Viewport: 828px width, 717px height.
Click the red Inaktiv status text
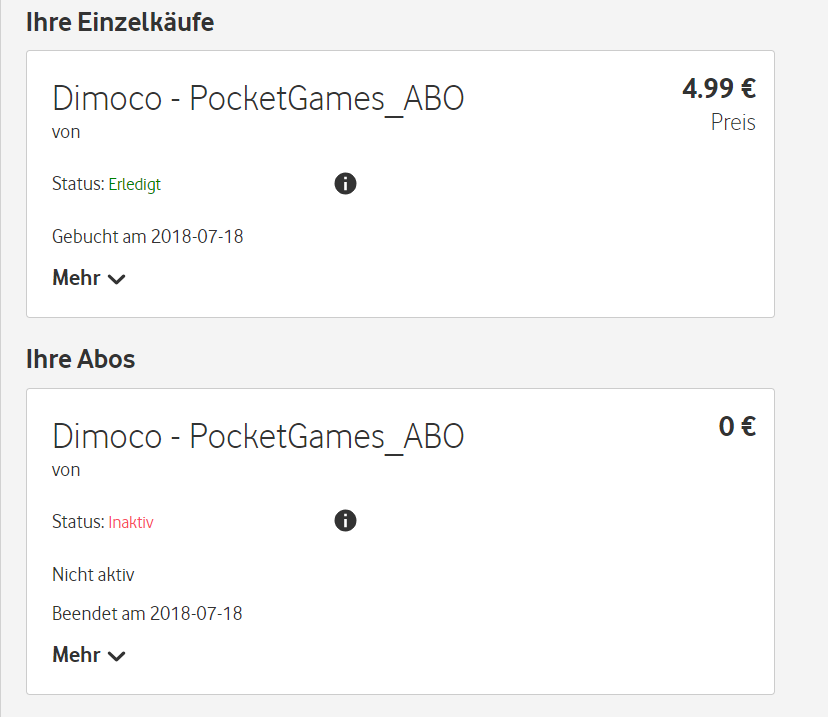point(131,522)
